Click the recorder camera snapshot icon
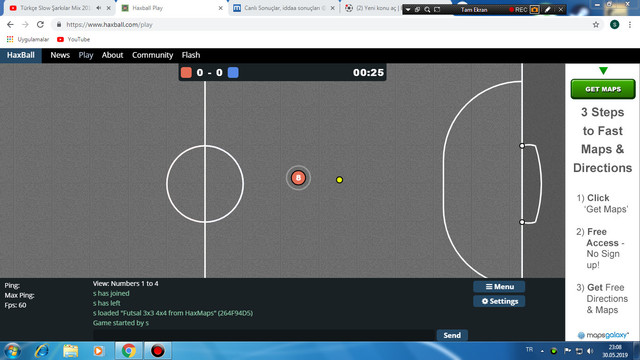The height and width of the screenshot is (360, 640). point(534,9)
